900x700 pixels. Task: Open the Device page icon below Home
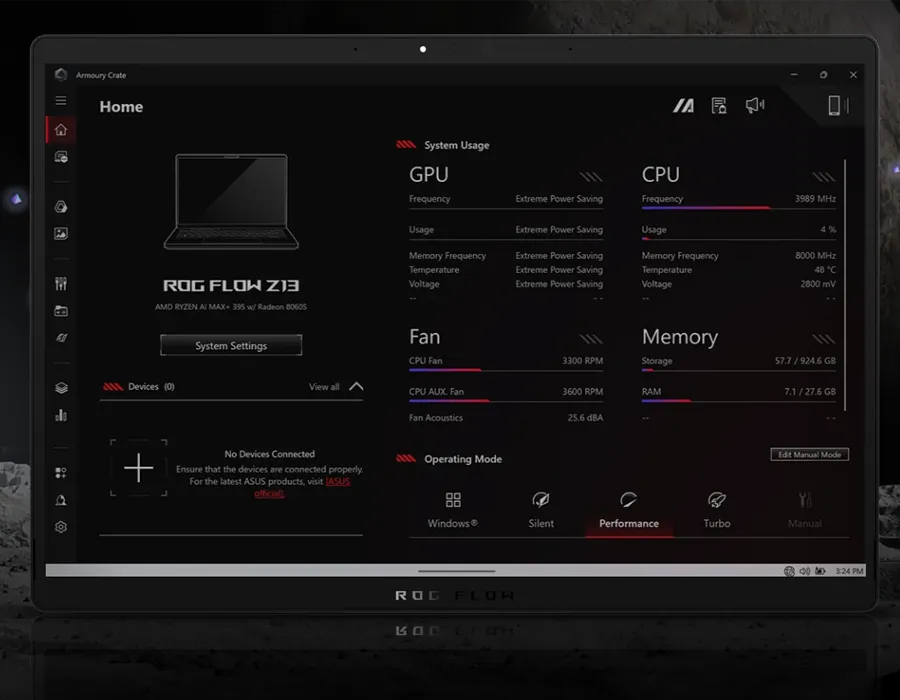(61, 157)
